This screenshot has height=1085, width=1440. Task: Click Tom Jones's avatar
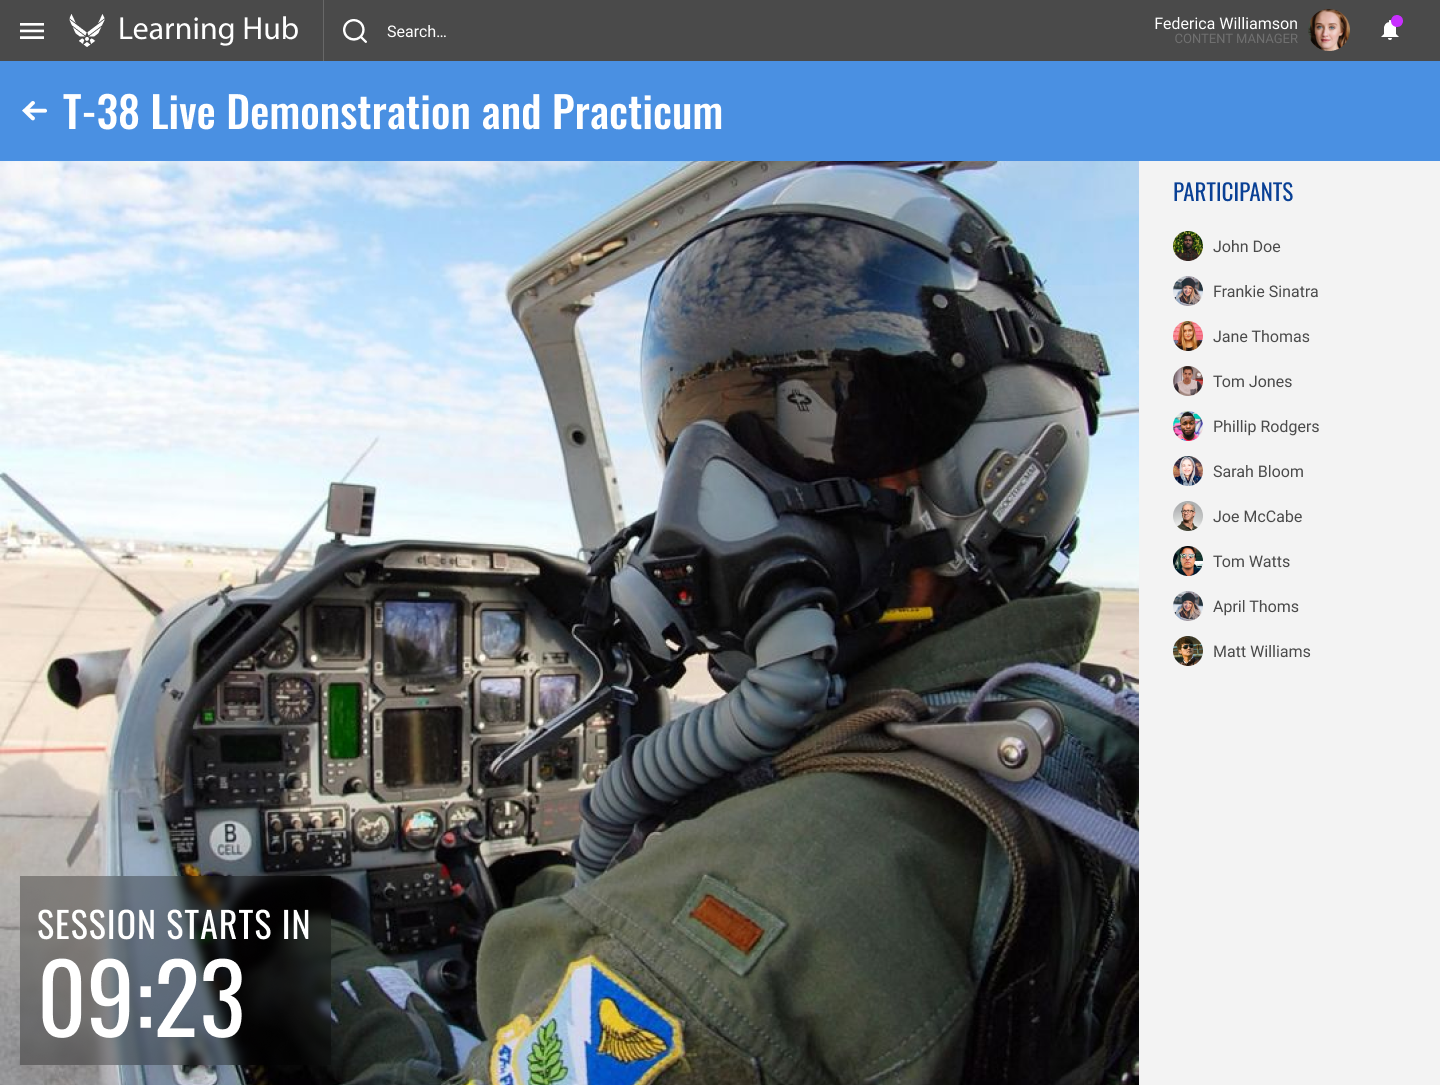(x=1188, y=381)
